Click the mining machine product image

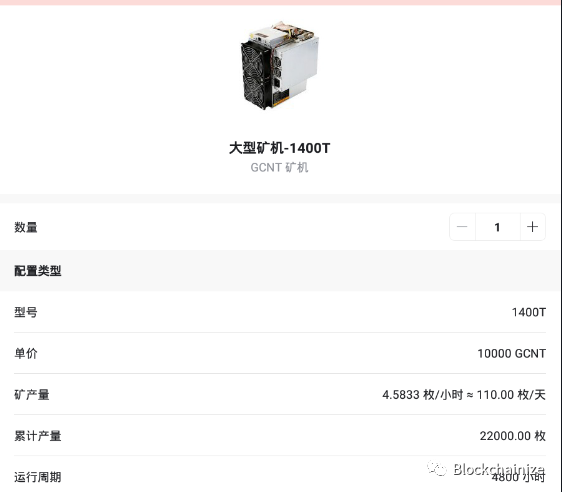pos(280,65)
